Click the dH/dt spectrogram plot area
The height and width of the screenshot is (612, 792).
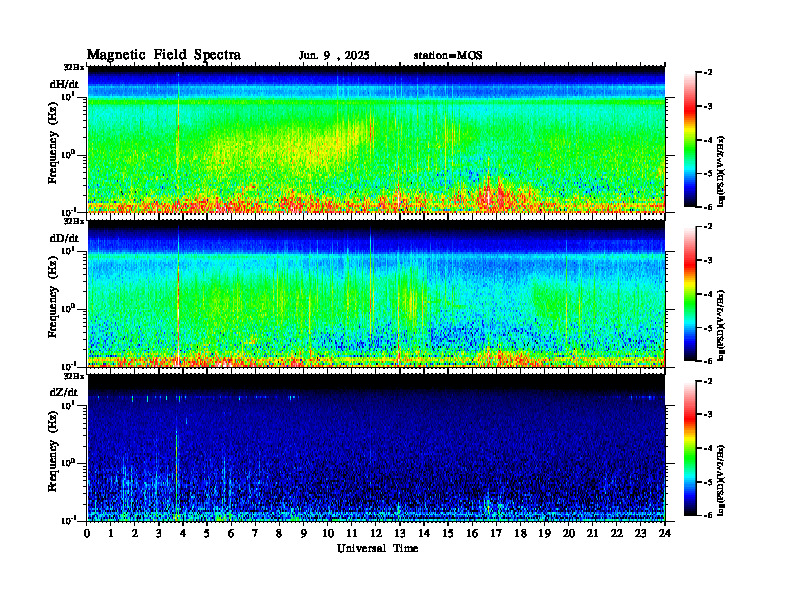coord(376,139)
